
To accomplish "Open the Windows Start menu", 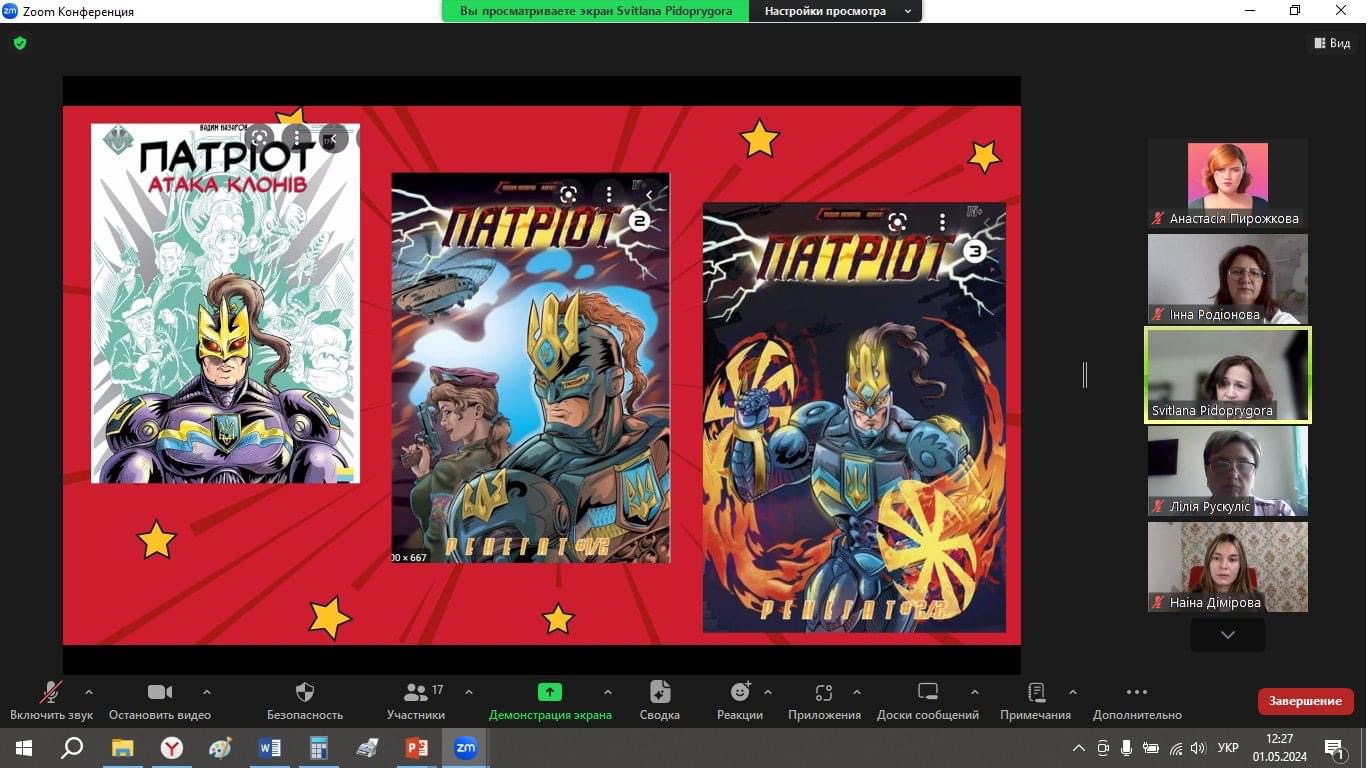I will (x=23, y=748).
